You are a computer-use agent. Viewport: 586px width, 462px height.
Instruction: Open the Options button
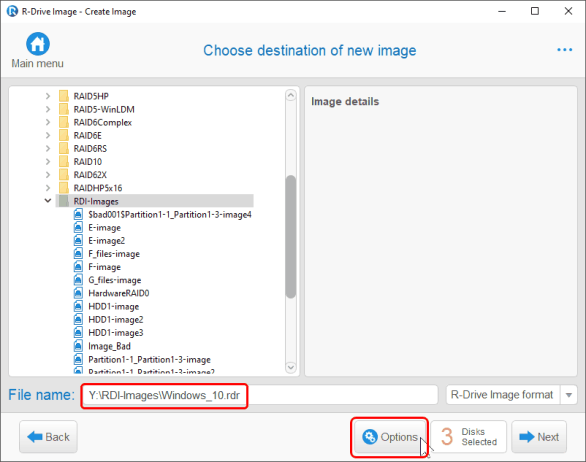pos(390,437)
